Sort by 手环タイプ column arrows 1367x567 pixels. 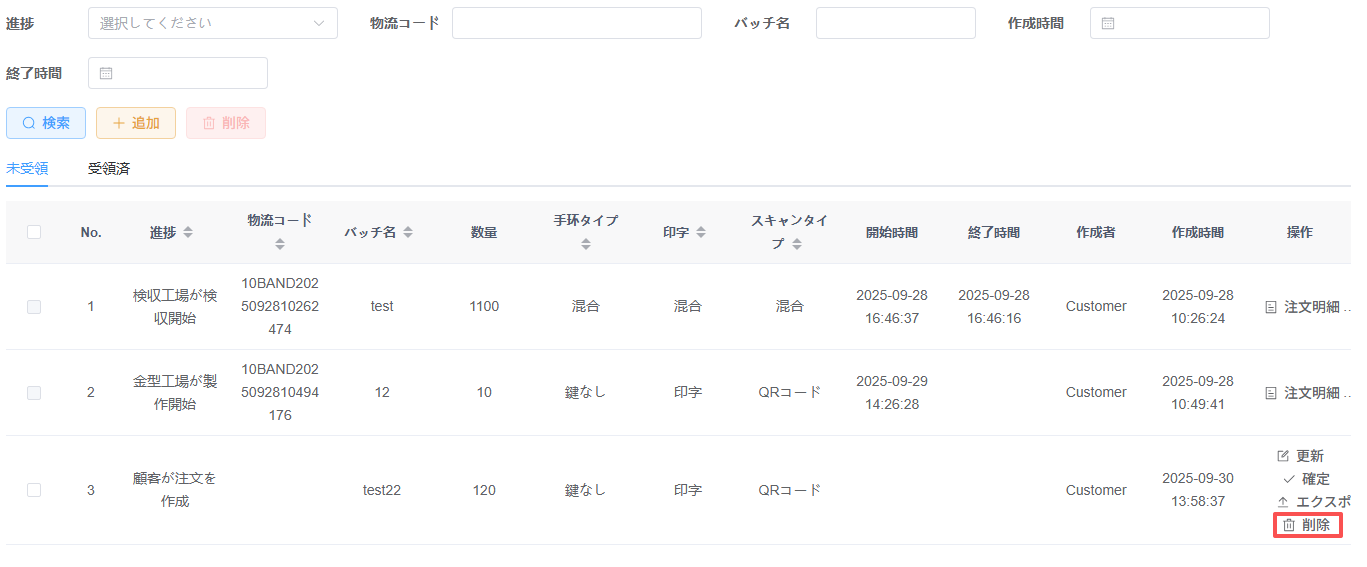(x=586, y=243)
